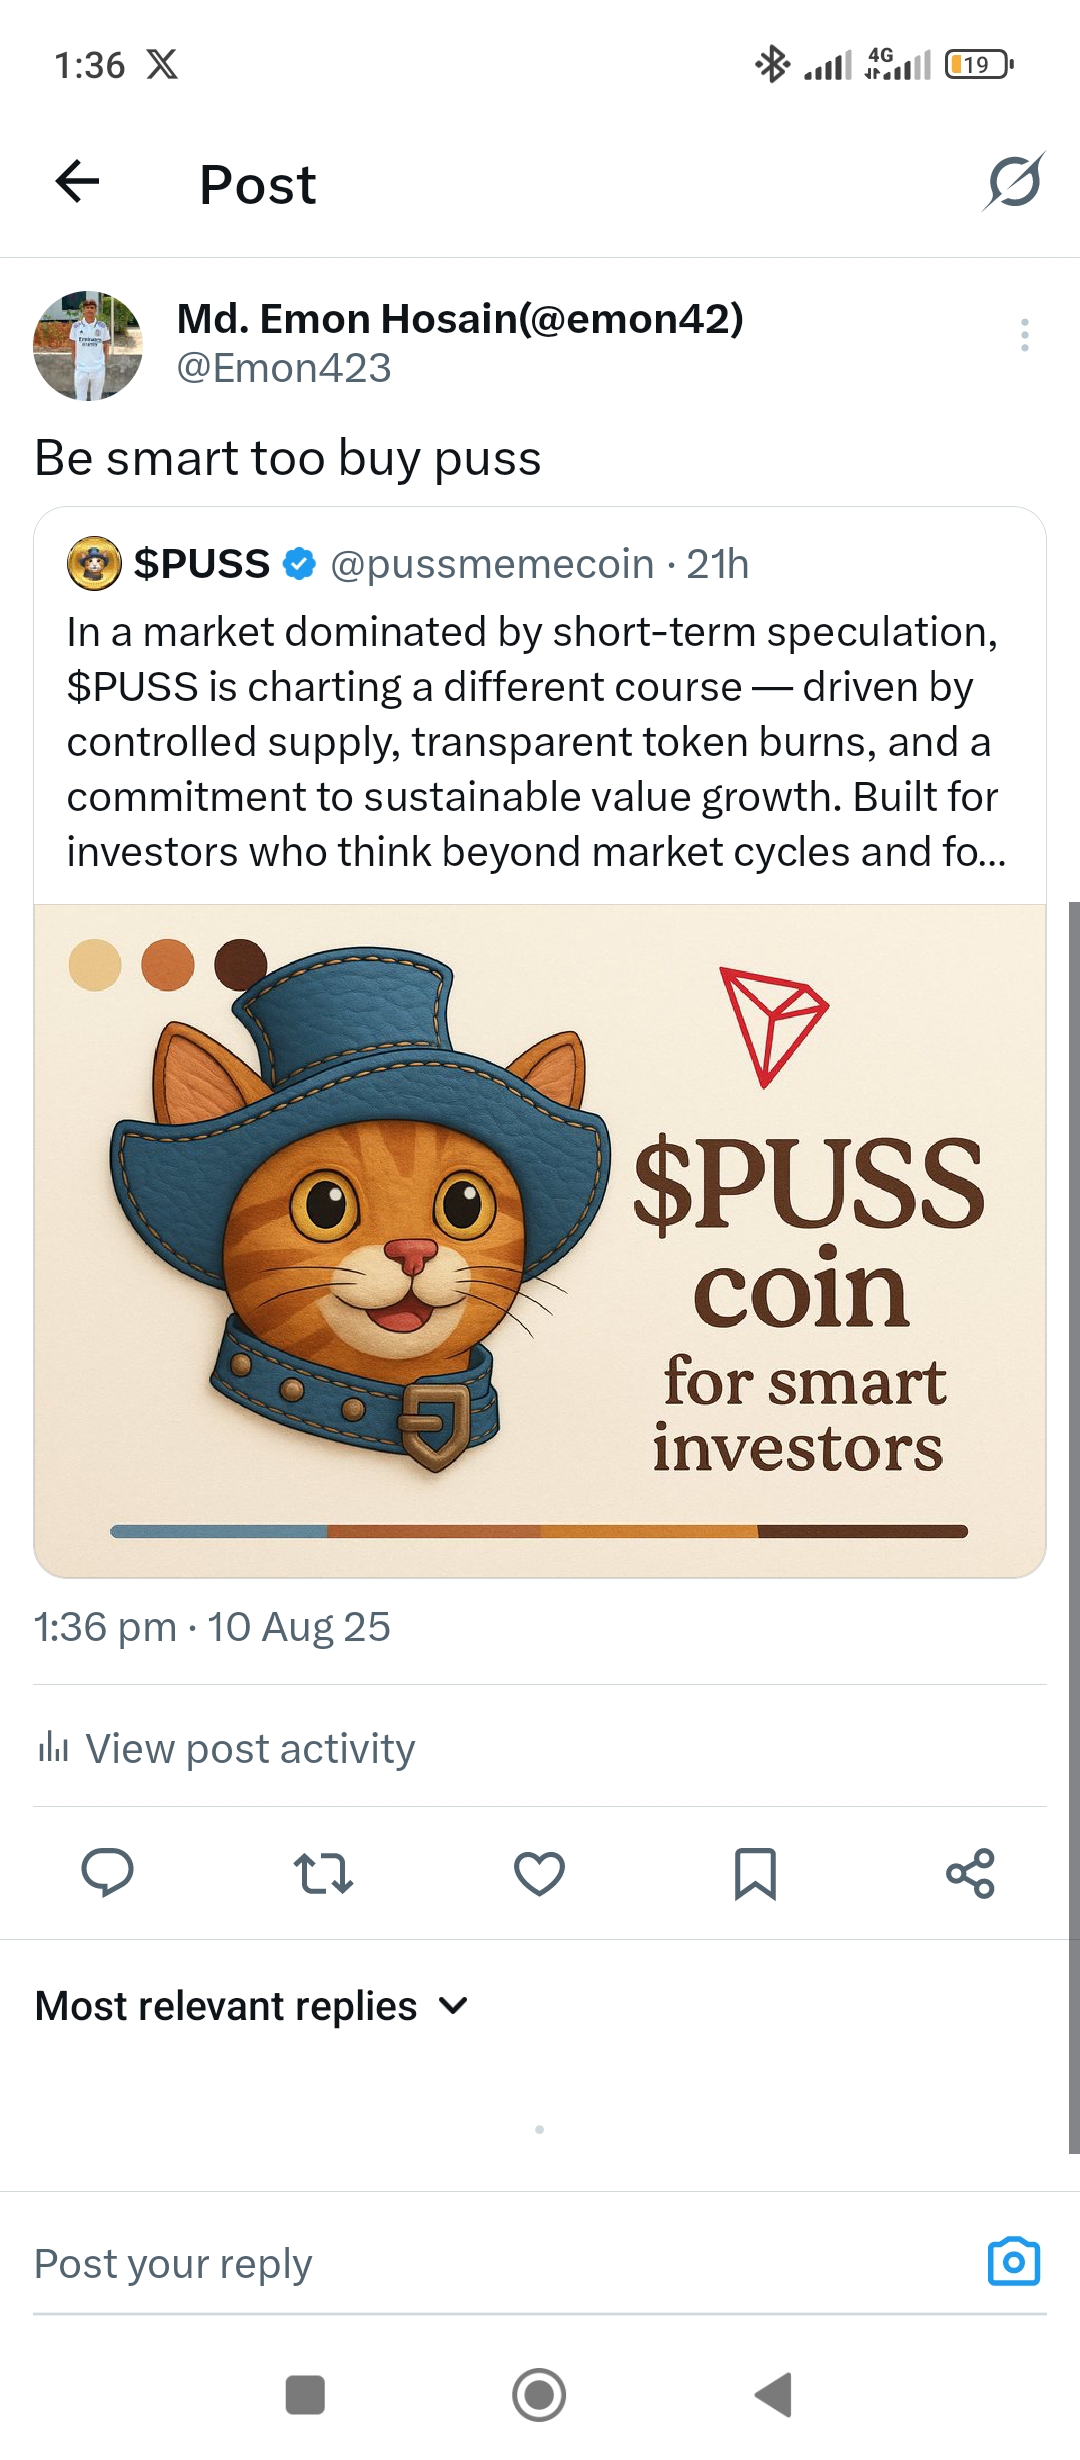The image size is (1080, 2460).
Task: Like the post with the heart icon
Action: pyautogui.click(x=539, y=1873)
